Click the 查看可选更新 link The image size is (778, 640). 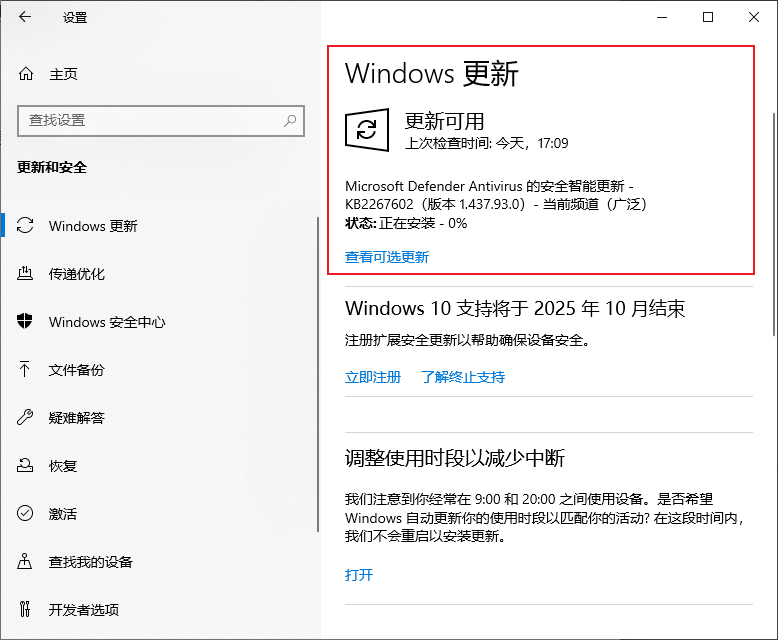pos(387,257)
